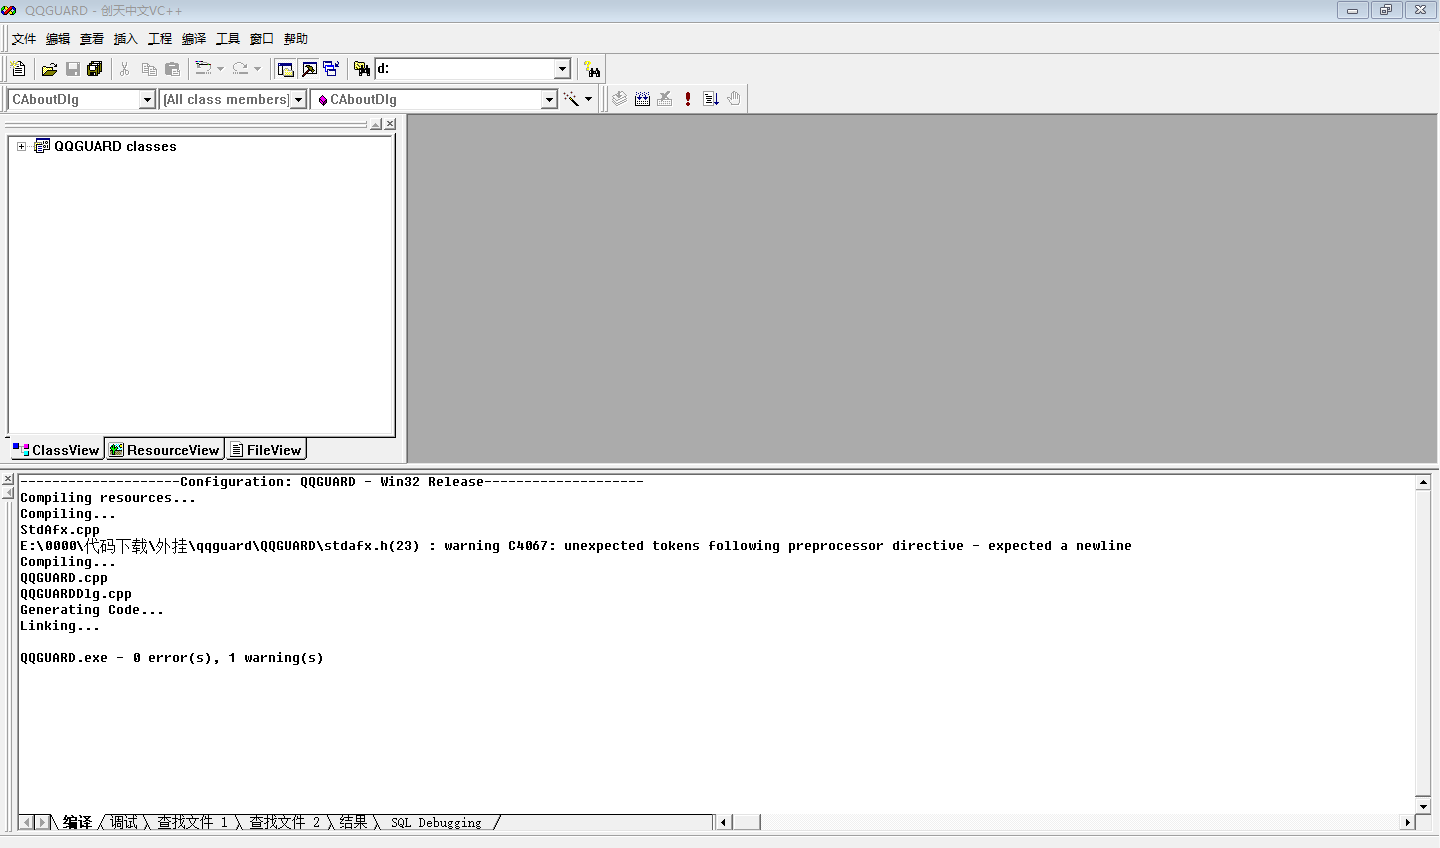Select the 调试 output tab
Image resolution: width=1440 pixels, height=848 pixels.
point(124,822)
